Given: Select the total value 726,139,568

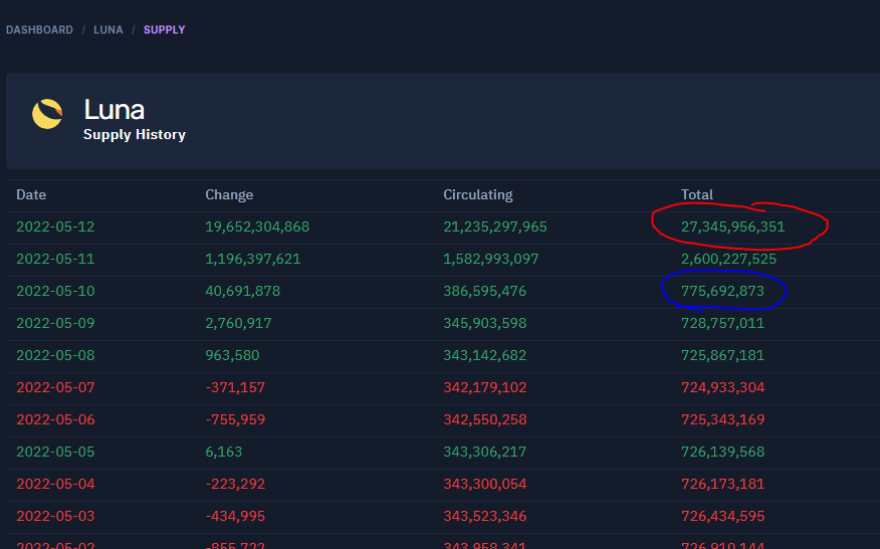Looking at the screenshot, I should [x=722, y=452].
